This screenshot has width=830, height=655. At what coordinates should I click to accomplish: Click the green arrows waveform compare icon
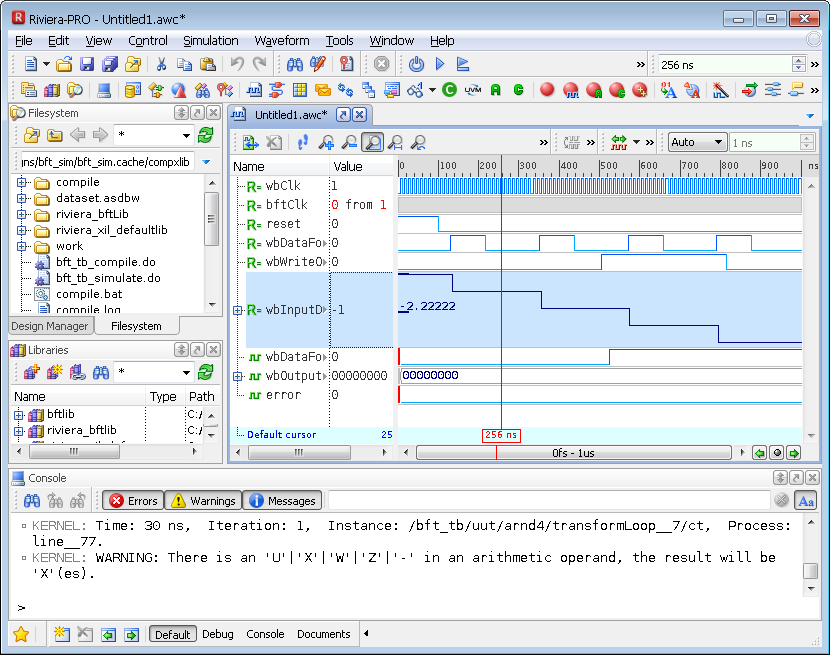pyautogui.click(x=619, y=142)
